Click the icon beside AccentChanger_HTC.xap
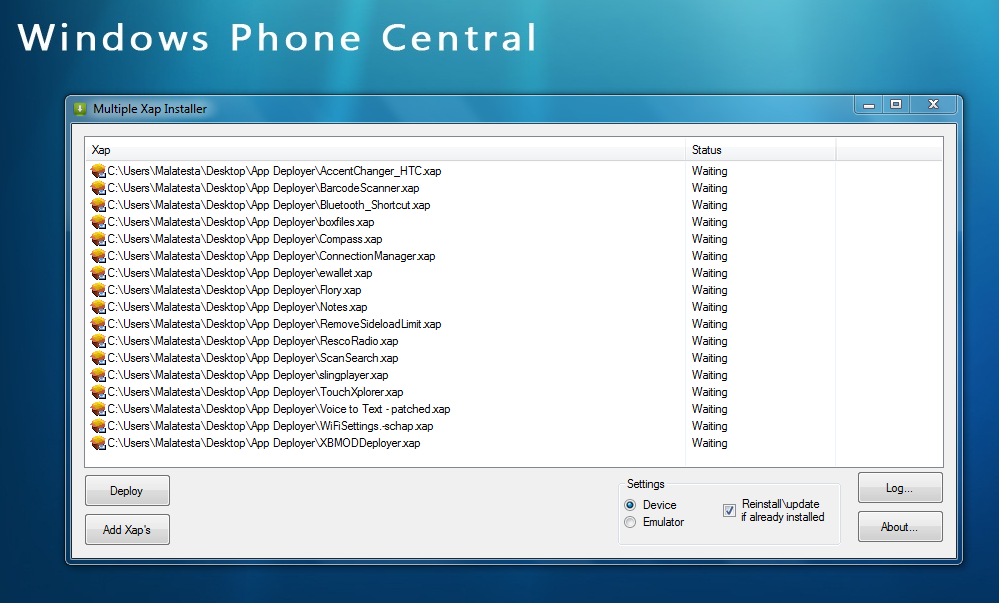This screenshot has height=603, width=999. [98, 171]
